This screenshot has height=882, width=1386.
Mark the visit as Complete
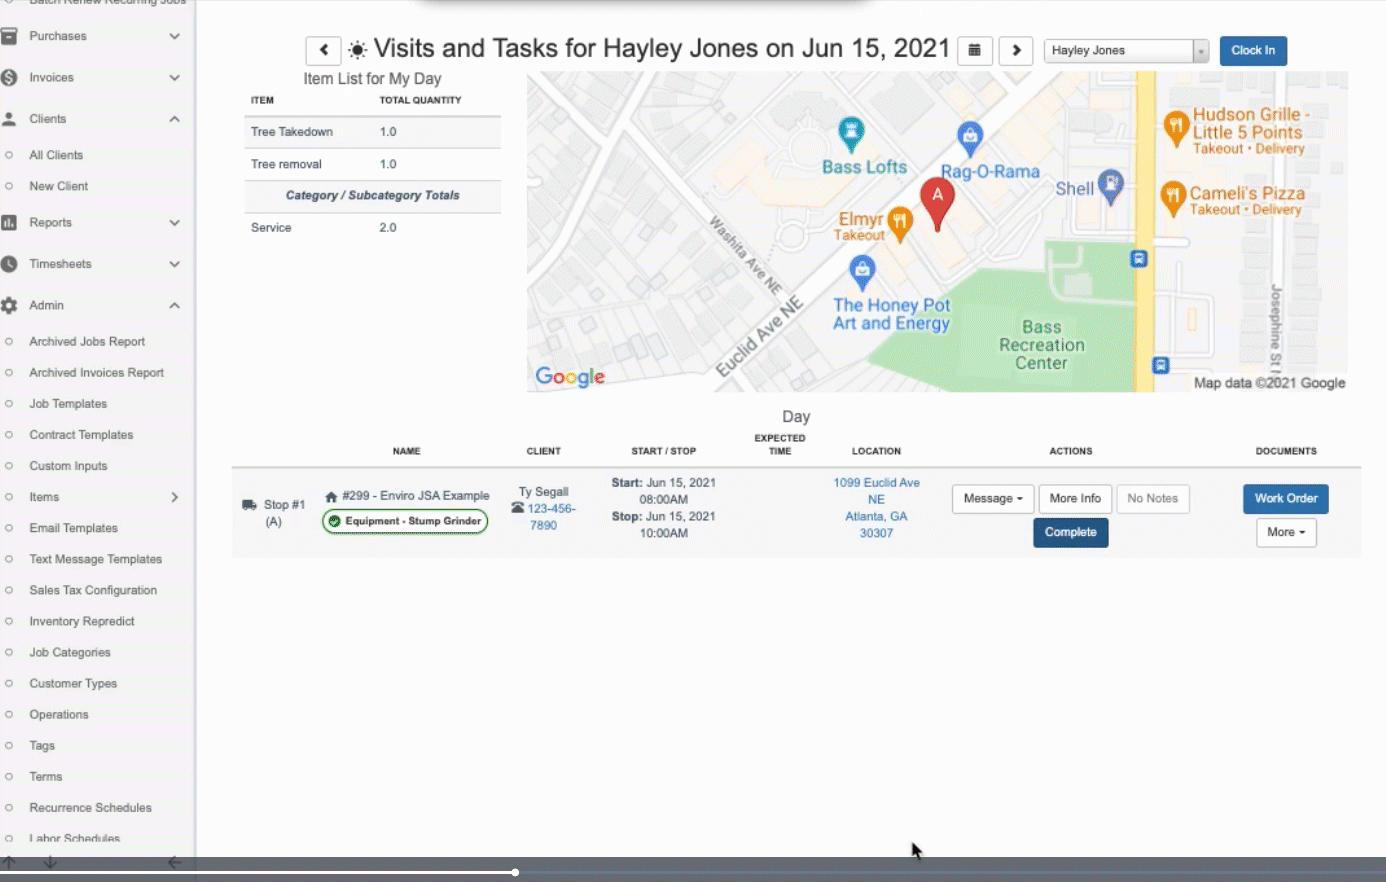[x=1070, y=533]
